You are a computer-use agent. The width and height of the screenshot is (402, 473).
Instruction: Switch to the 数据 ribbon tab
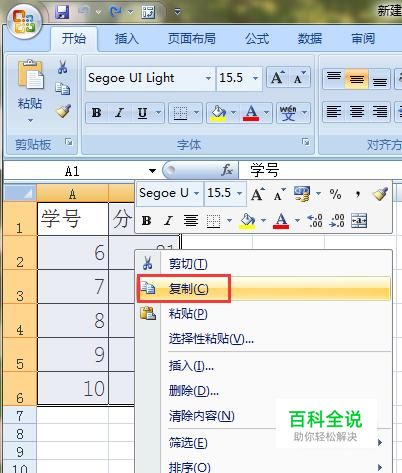(310, 39)
